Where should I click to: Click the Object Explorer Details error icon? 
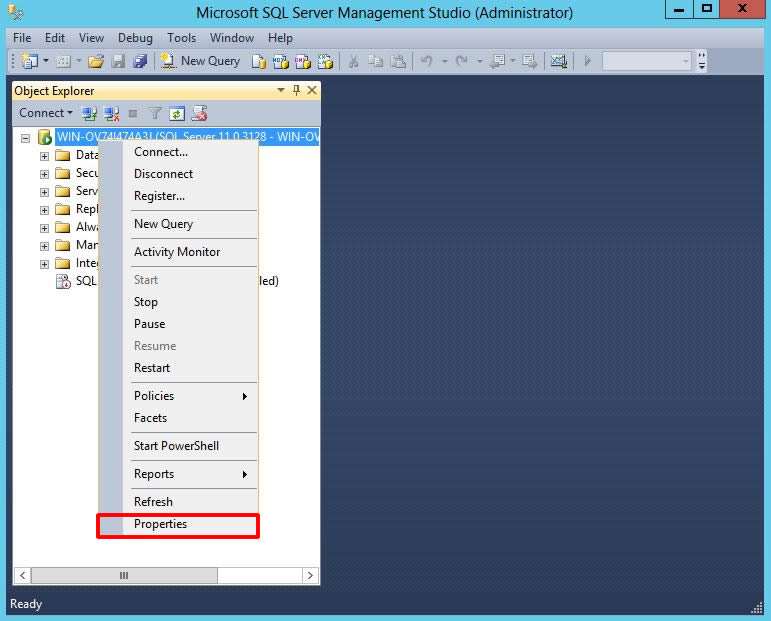(199, 114)
